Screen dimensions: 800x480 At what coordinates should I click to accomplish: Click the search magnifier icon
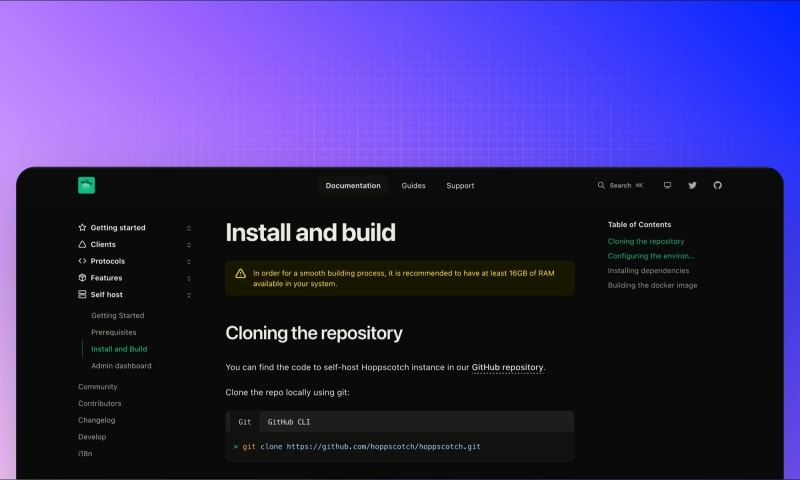coord(601,185)
